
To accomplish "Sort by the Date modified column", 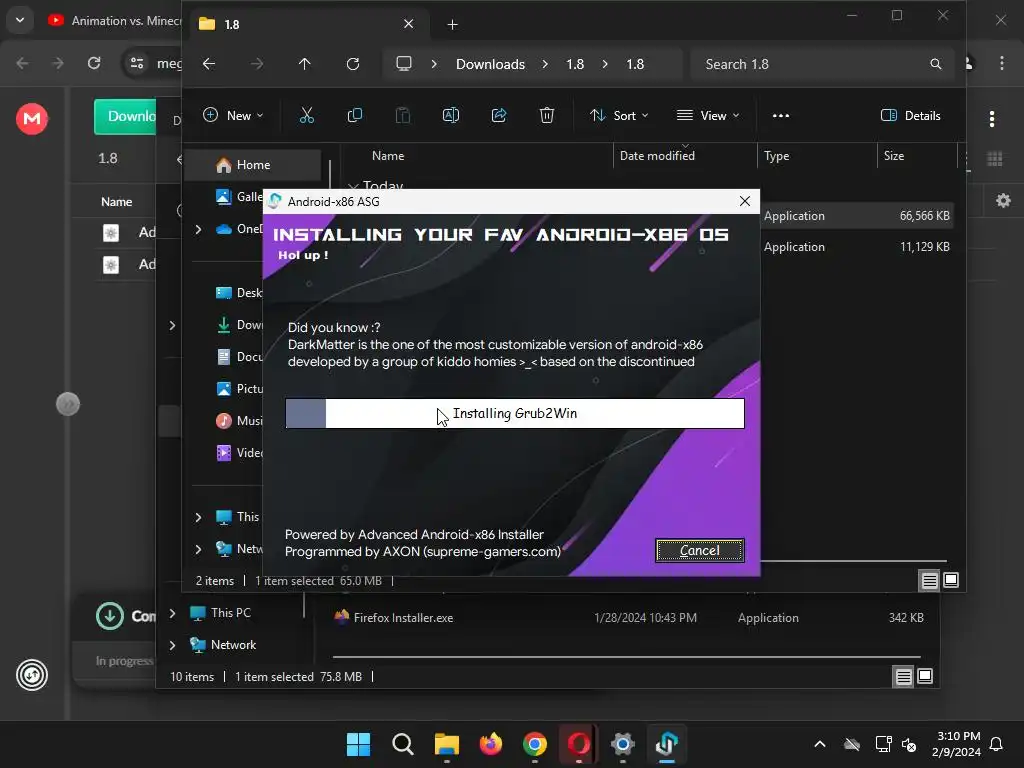I will click(x=657, y=156).
